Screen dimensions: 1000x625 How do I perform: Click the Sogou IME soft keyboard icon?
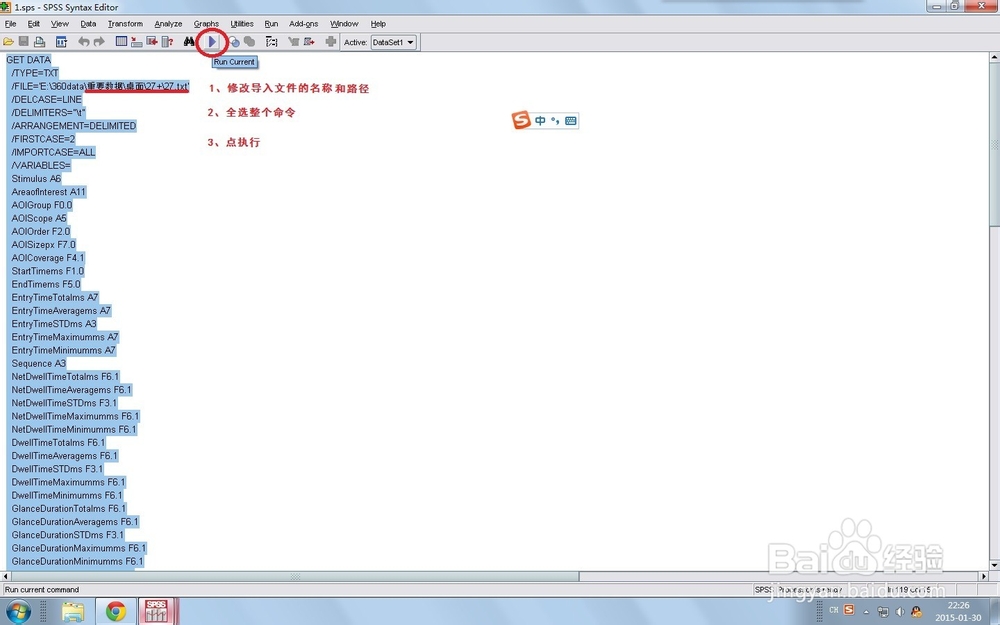click(x=571, y=121)
